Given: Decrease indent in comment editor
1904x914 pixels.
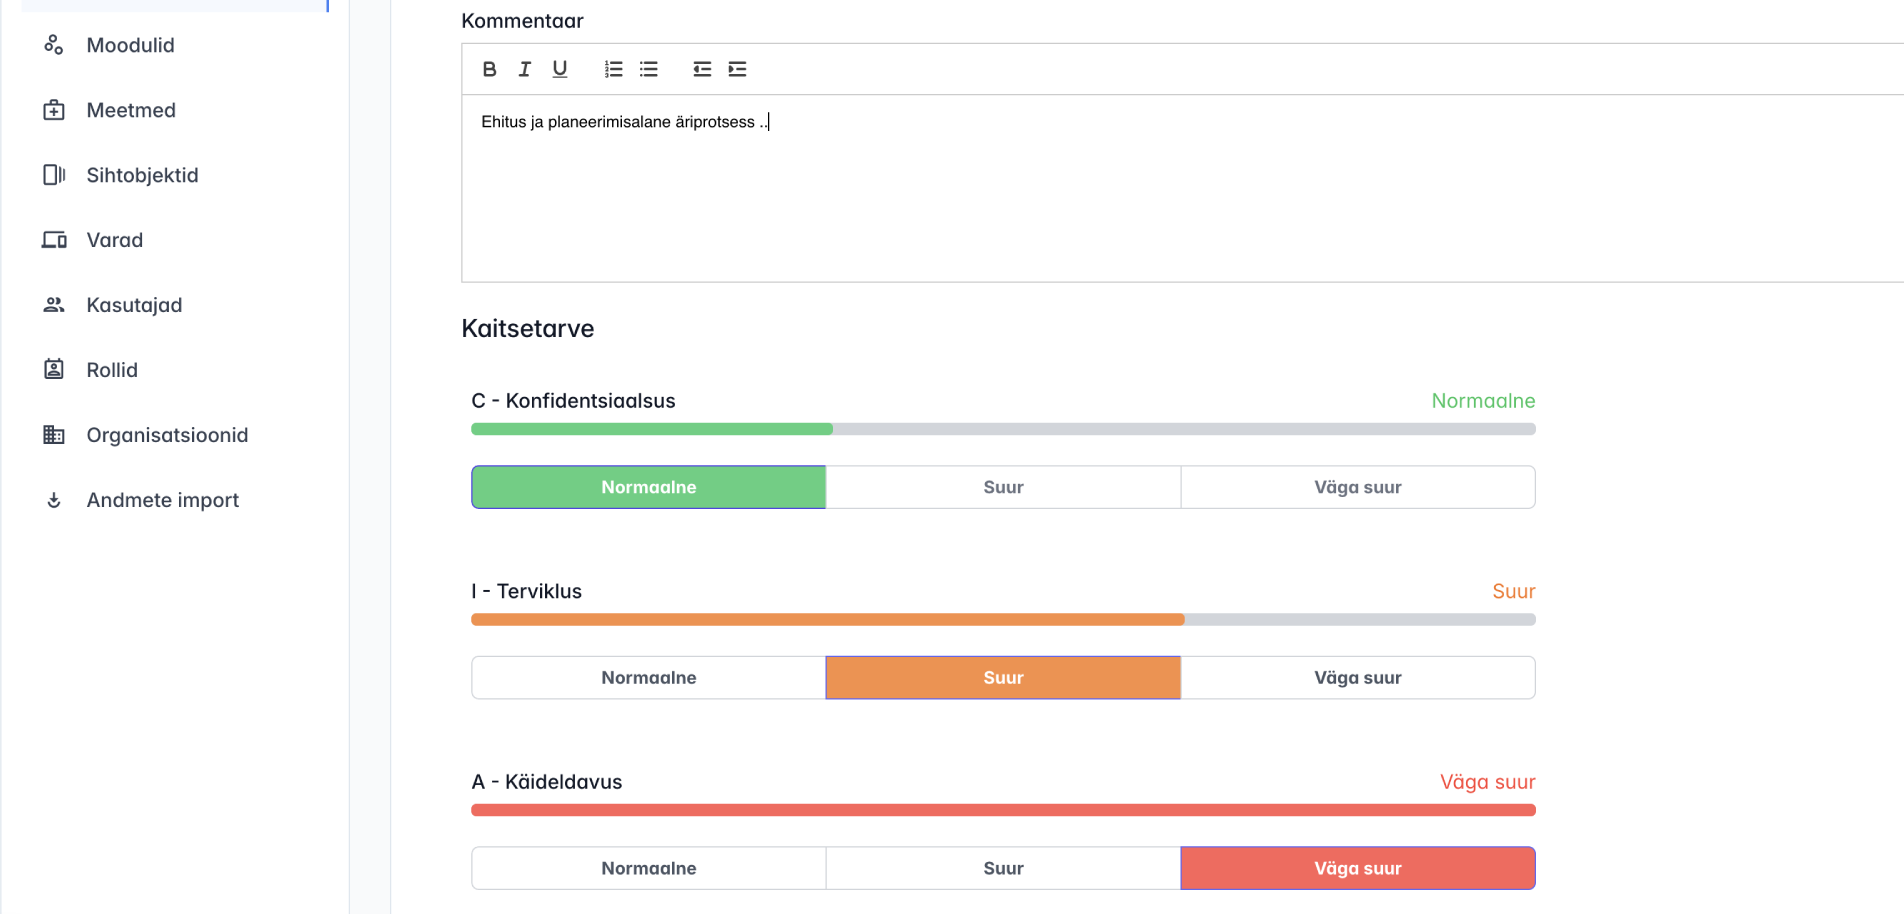Looking at the screenshot, I should pyautogui.click(x=702, y=69).
